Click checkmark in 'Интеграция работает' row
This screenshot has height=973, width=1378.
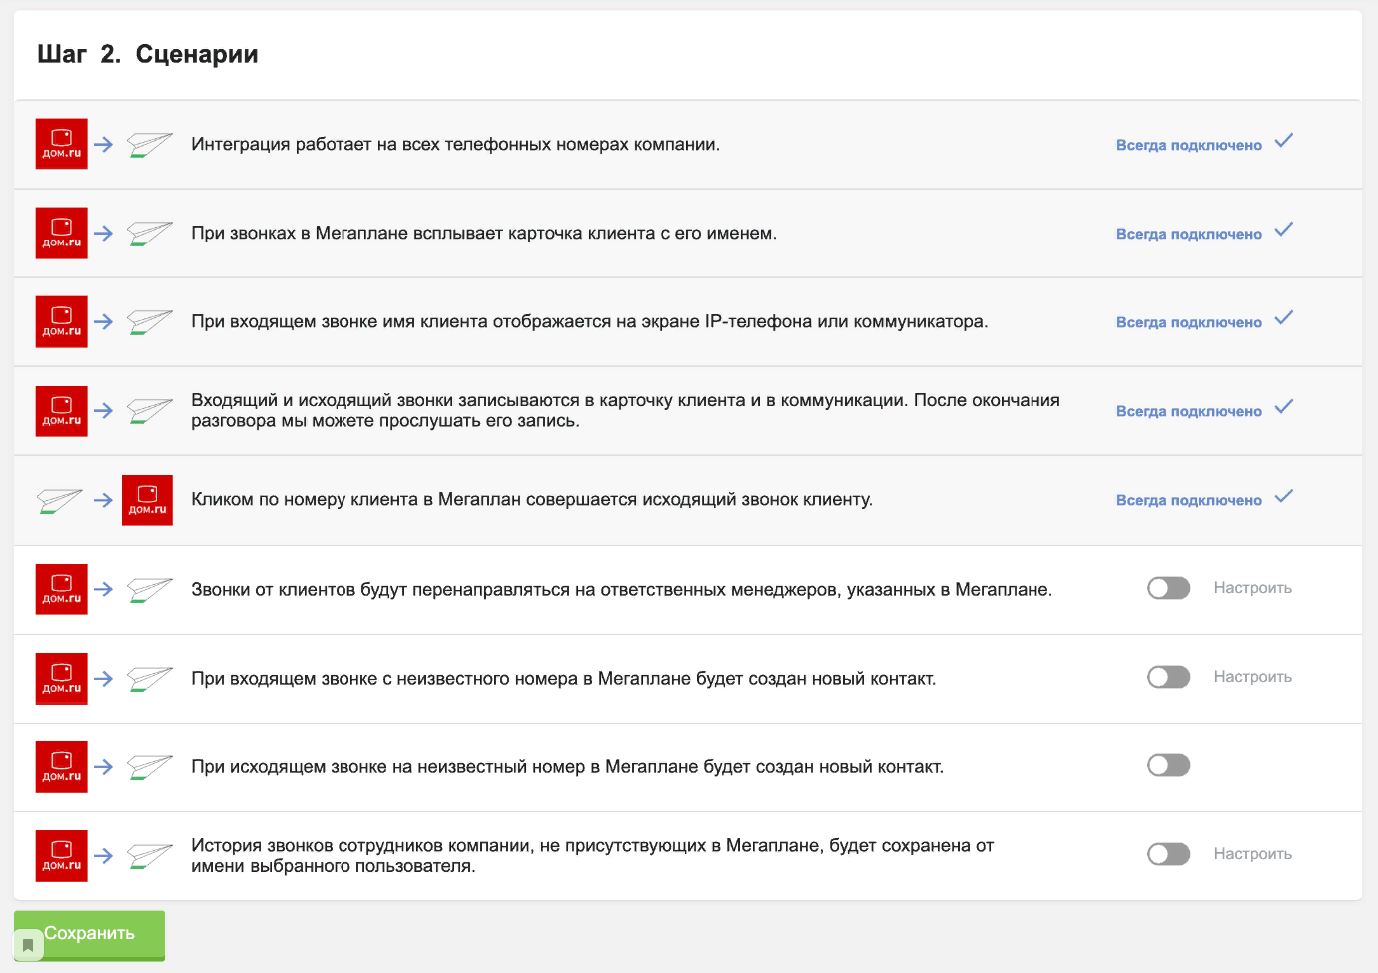coord(1284,141)
